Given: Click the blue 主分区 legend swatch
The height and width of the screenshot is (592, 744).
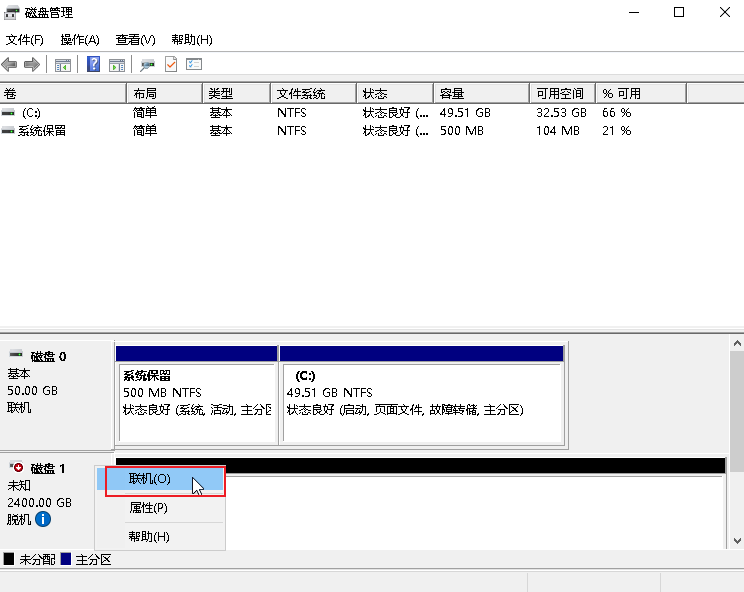Looking at the screenshot, I should click(x=65, y=559).
